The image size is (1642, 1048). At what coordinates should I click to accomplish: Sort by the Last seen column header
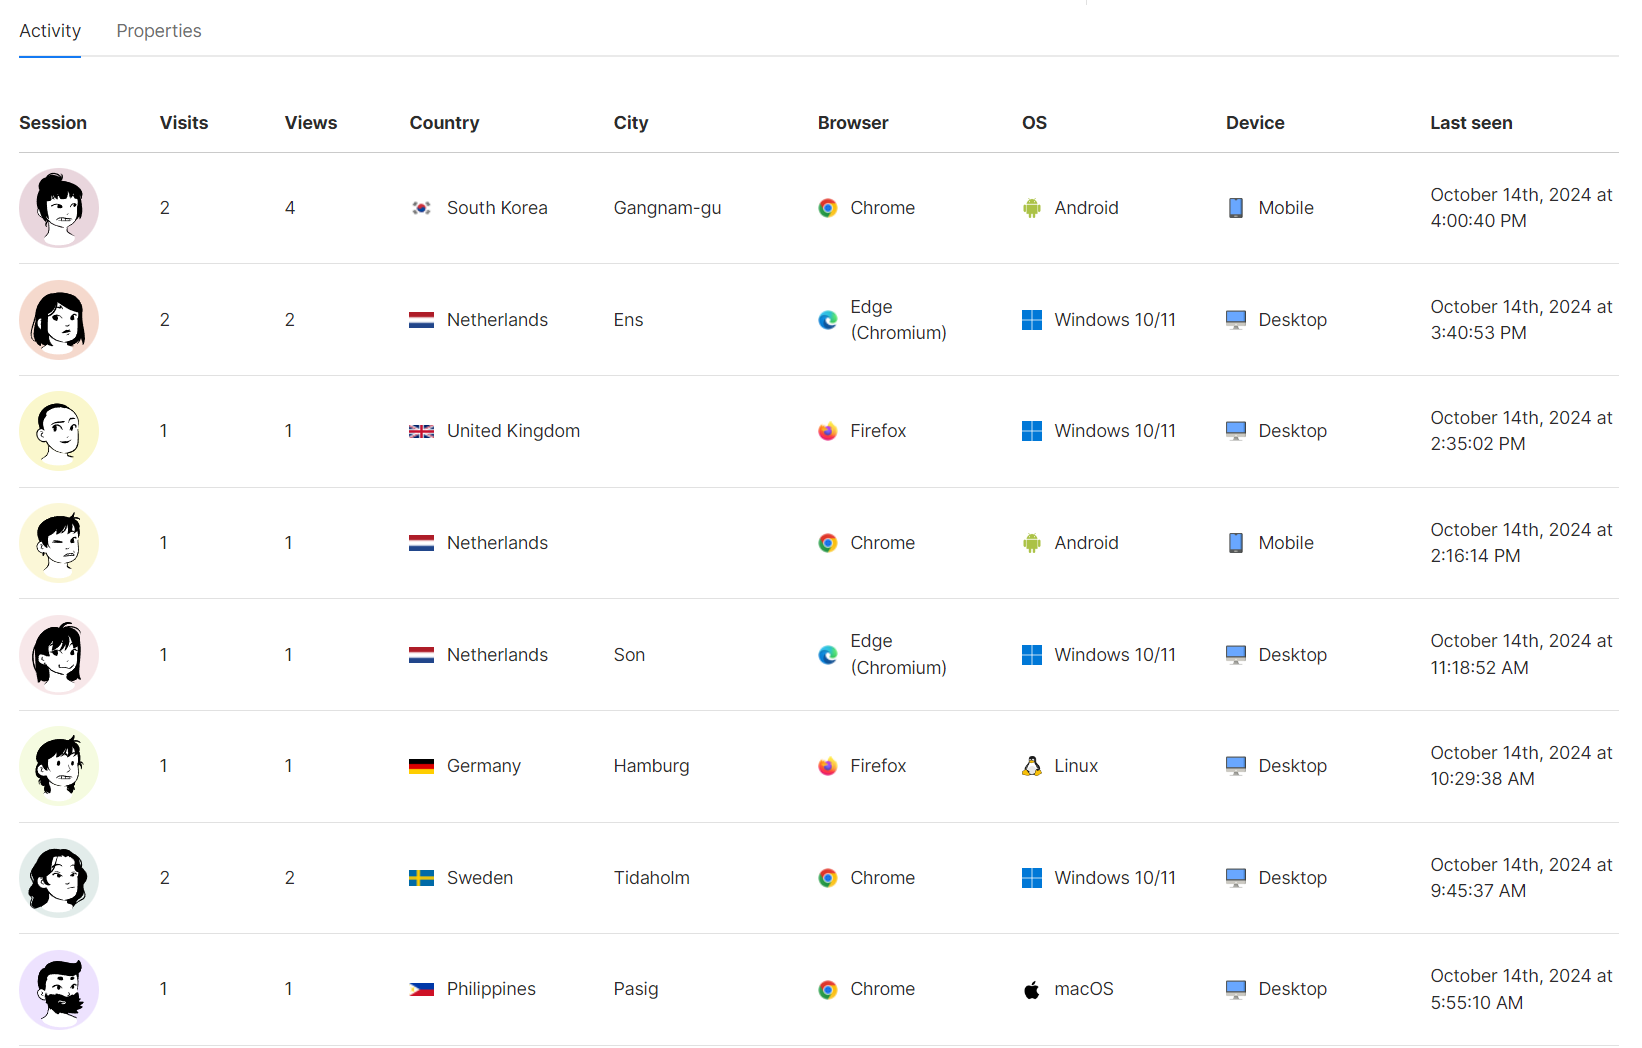click(1471, 122)
